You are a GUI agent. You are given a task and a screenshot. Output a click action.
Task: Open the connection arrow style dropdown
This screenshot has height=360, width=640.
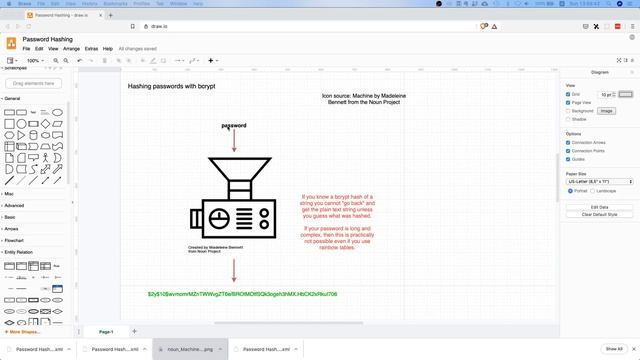point(179,60)
